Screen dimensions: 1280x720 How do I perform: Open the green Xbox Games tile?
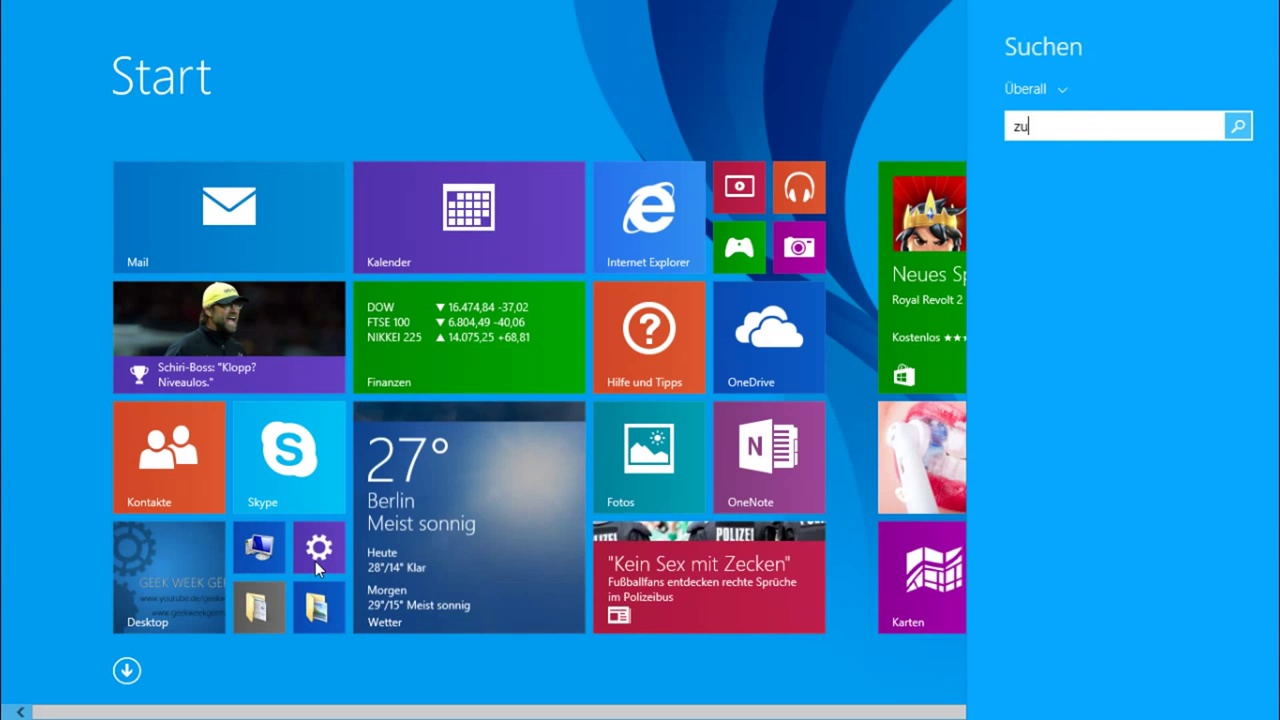(x=739, y=247)
